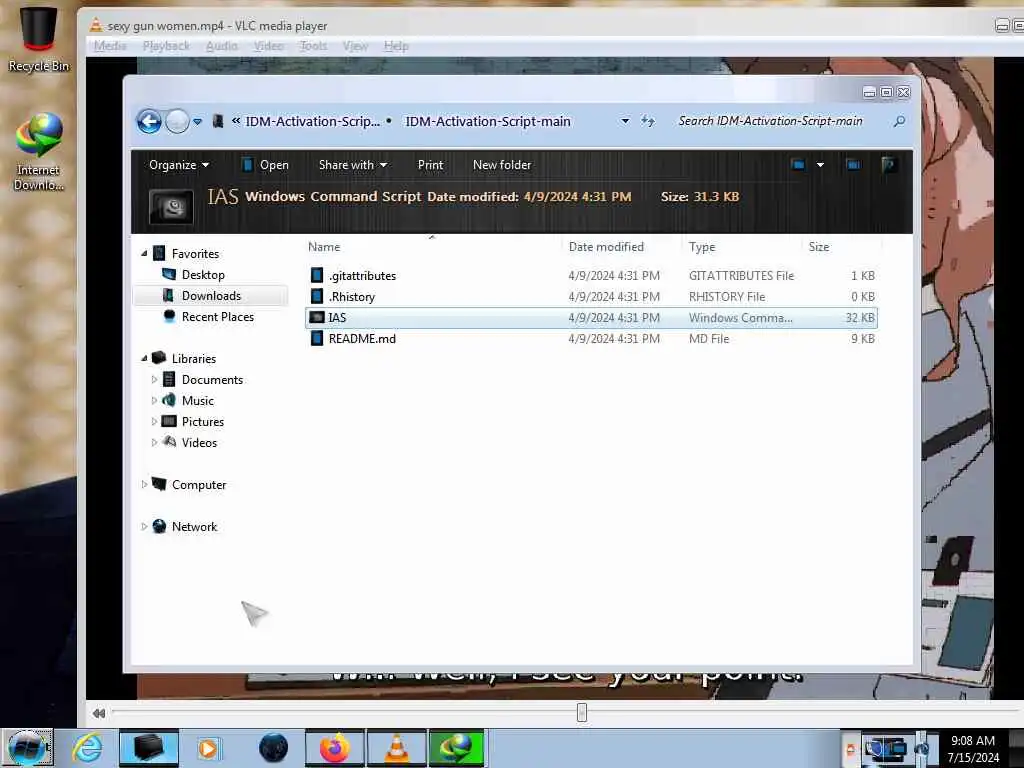
Task: Click the Print toolbar button
Action: coord(430,165)
